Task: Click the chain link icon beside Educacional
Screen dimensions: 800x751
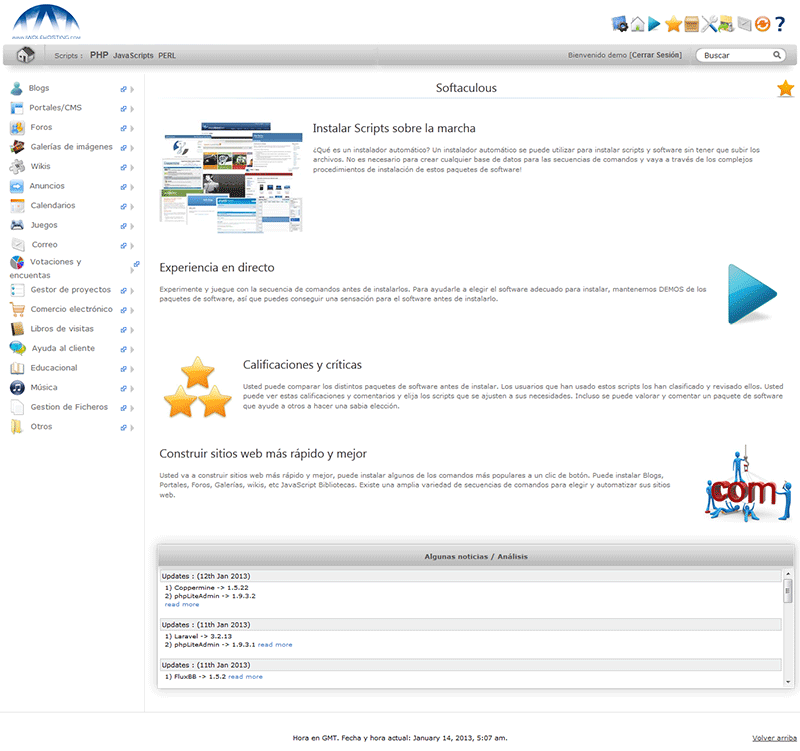Action: coord(123,369)
